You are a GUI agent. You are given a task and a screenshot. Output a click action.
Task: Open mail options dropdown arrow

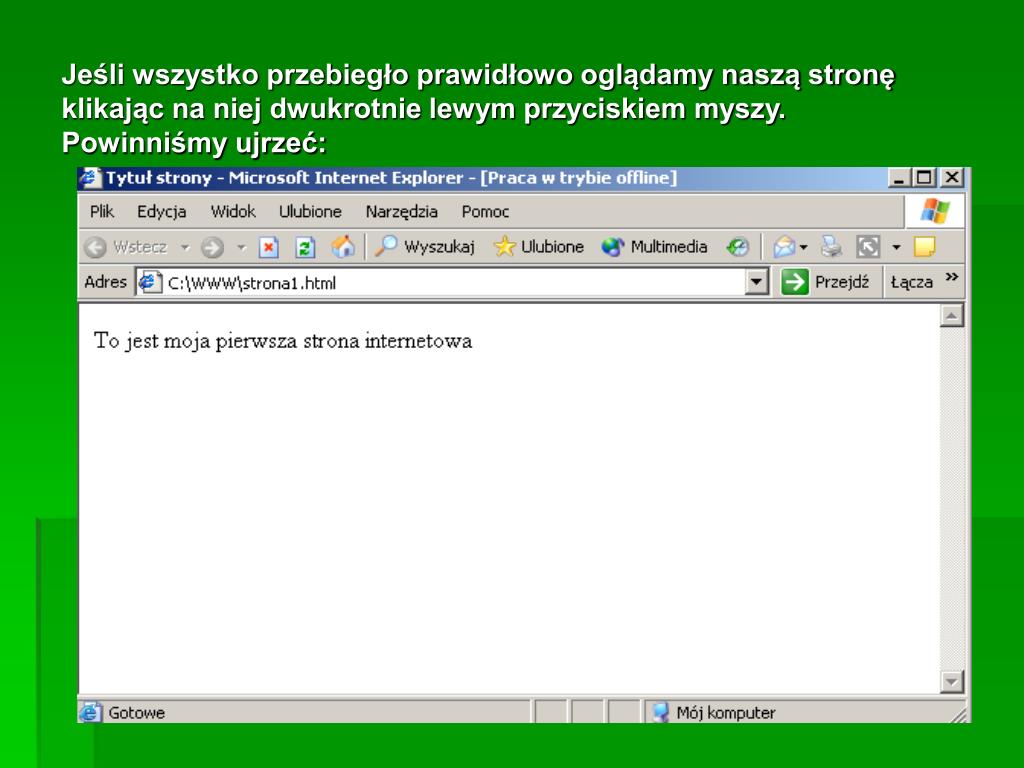click(804, 248)
